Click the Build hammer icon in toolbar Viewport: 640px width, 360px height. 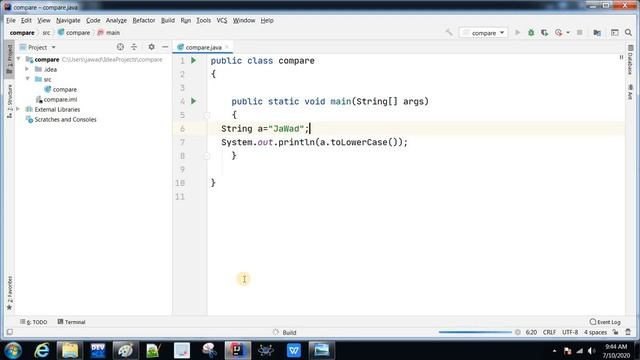(x=449, y=32)
